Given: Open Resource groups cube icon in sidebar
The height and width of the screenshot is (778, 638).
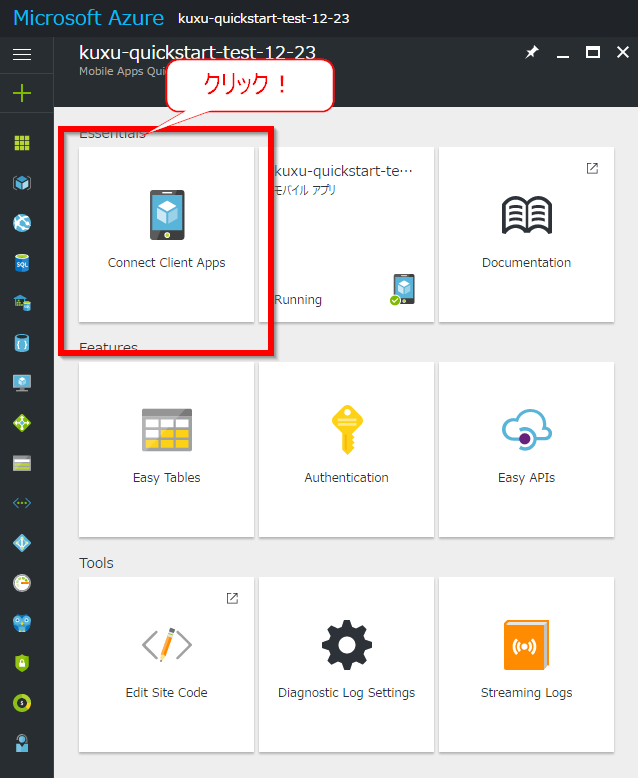Looking at the screenshot, I should click(x=22, y=183).
